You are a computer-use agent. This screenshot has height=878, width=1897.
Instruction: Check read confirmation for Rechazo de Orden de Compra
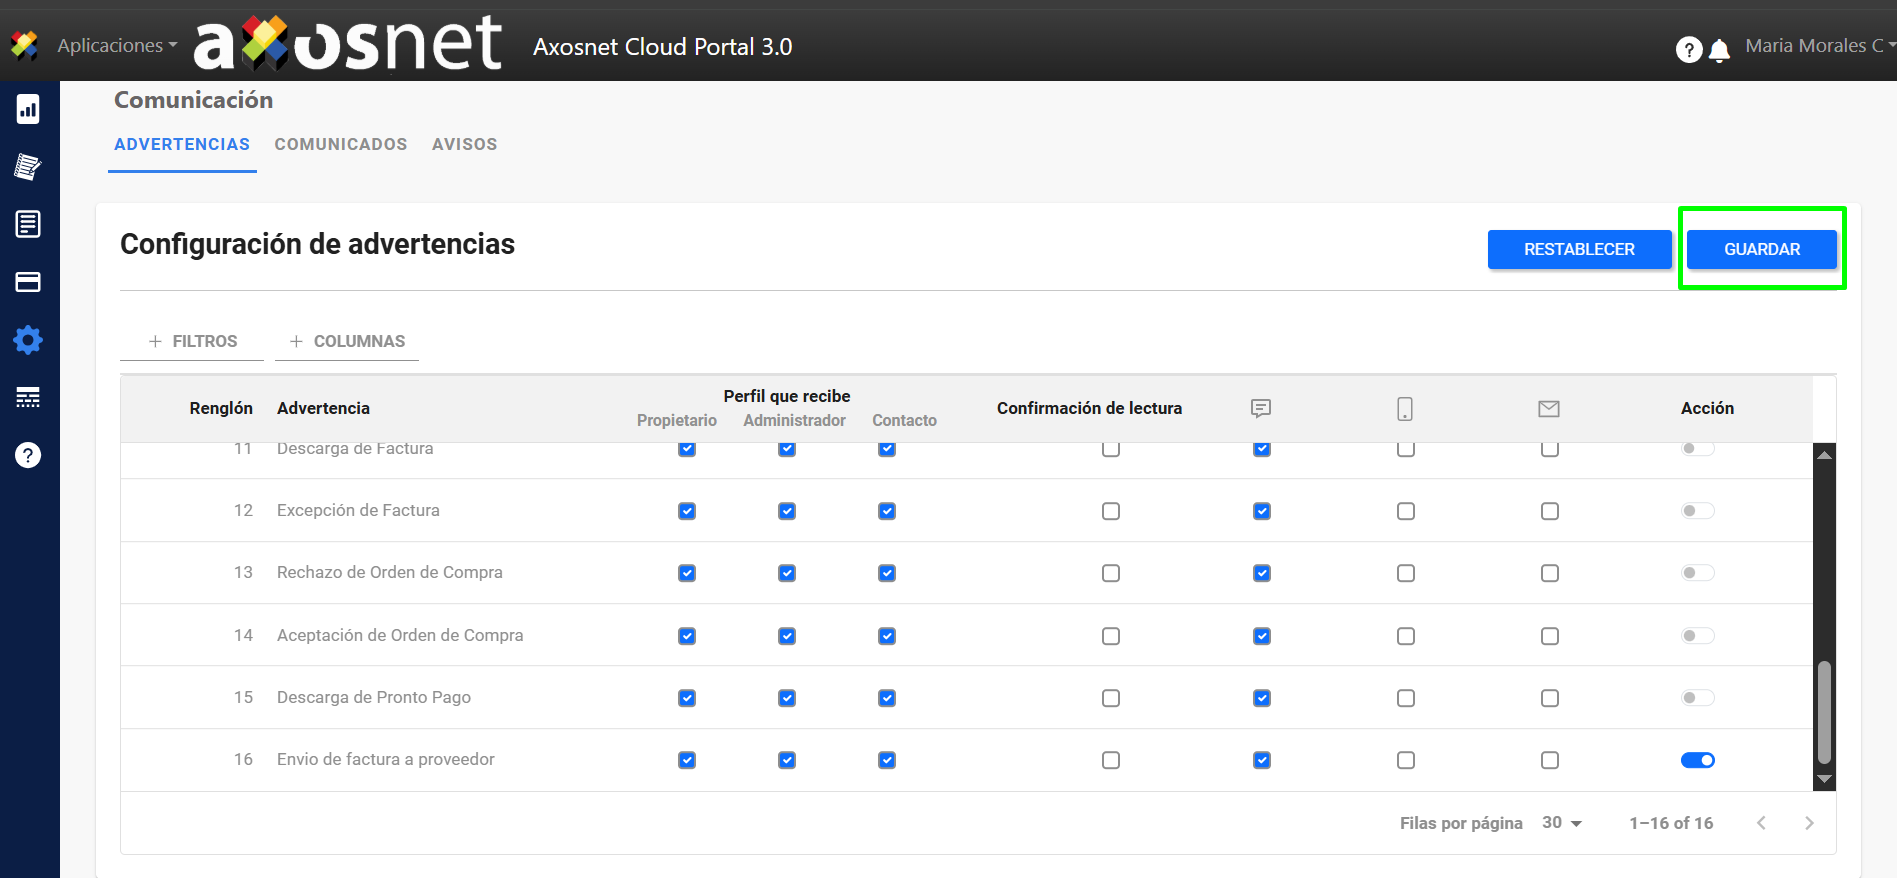(x=1110, y=573)
